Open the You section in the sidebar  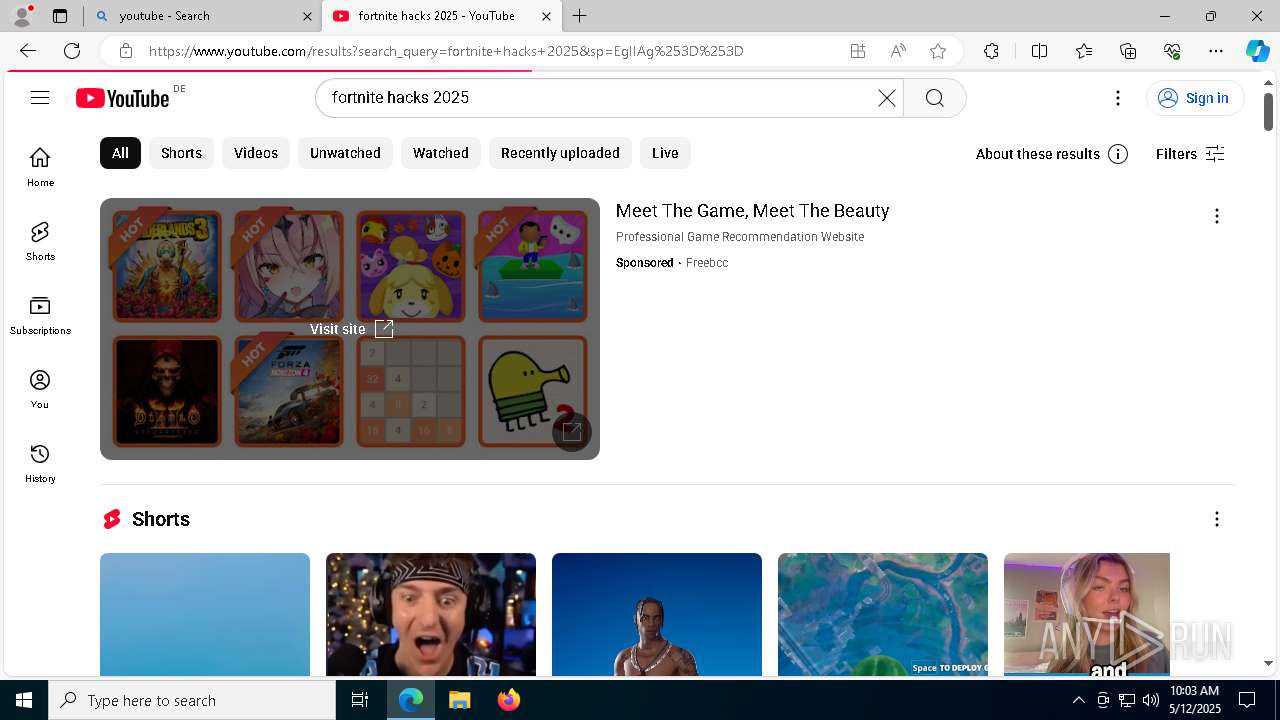[40, 389]
